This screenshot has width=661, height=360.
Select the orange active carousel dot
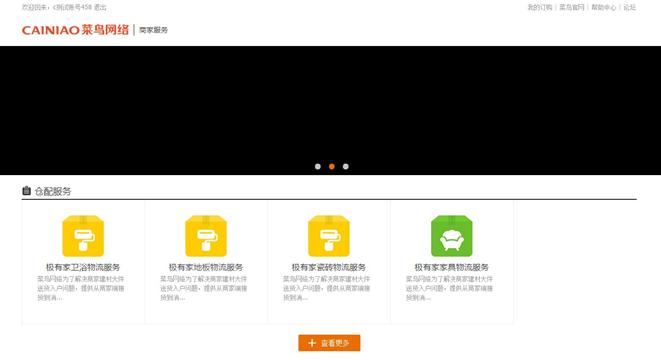pyautogui.click(x=332, y=167)
